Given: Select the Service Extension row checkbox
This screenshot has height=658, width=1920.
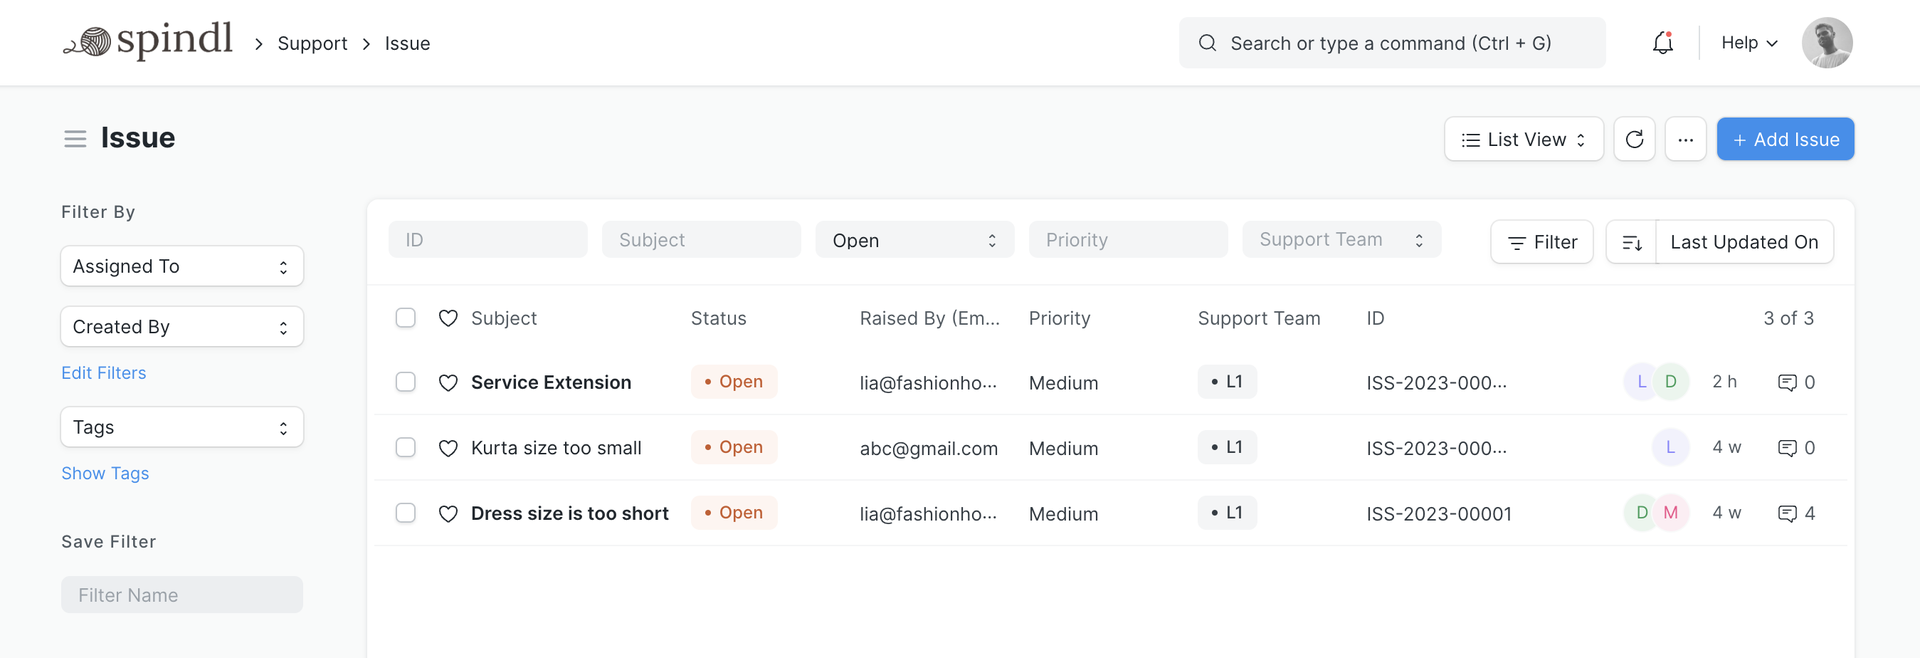Looking at the screenshot, I should pyautogui.click(x=405, y=382).
